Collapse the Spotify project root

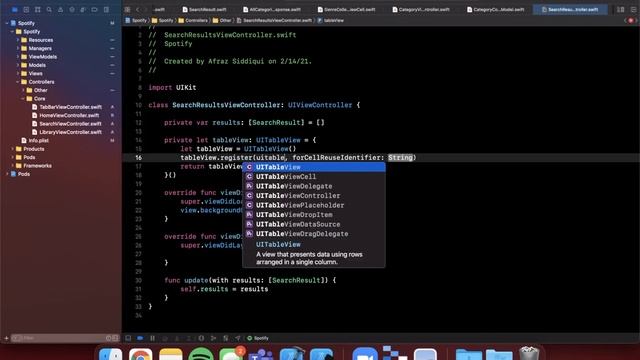(7, 23)
